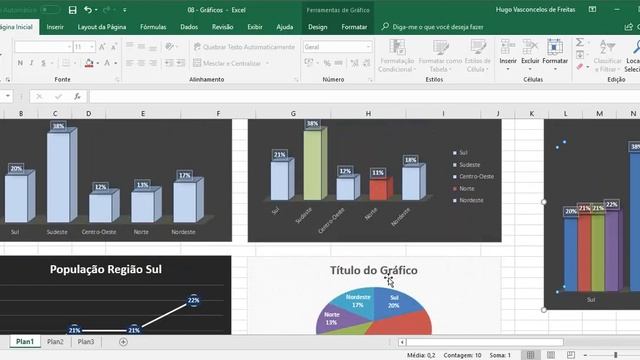Open the Inserir ribbon tab
This screenshot has height=360, width=640.
click(x=55, y=27)
